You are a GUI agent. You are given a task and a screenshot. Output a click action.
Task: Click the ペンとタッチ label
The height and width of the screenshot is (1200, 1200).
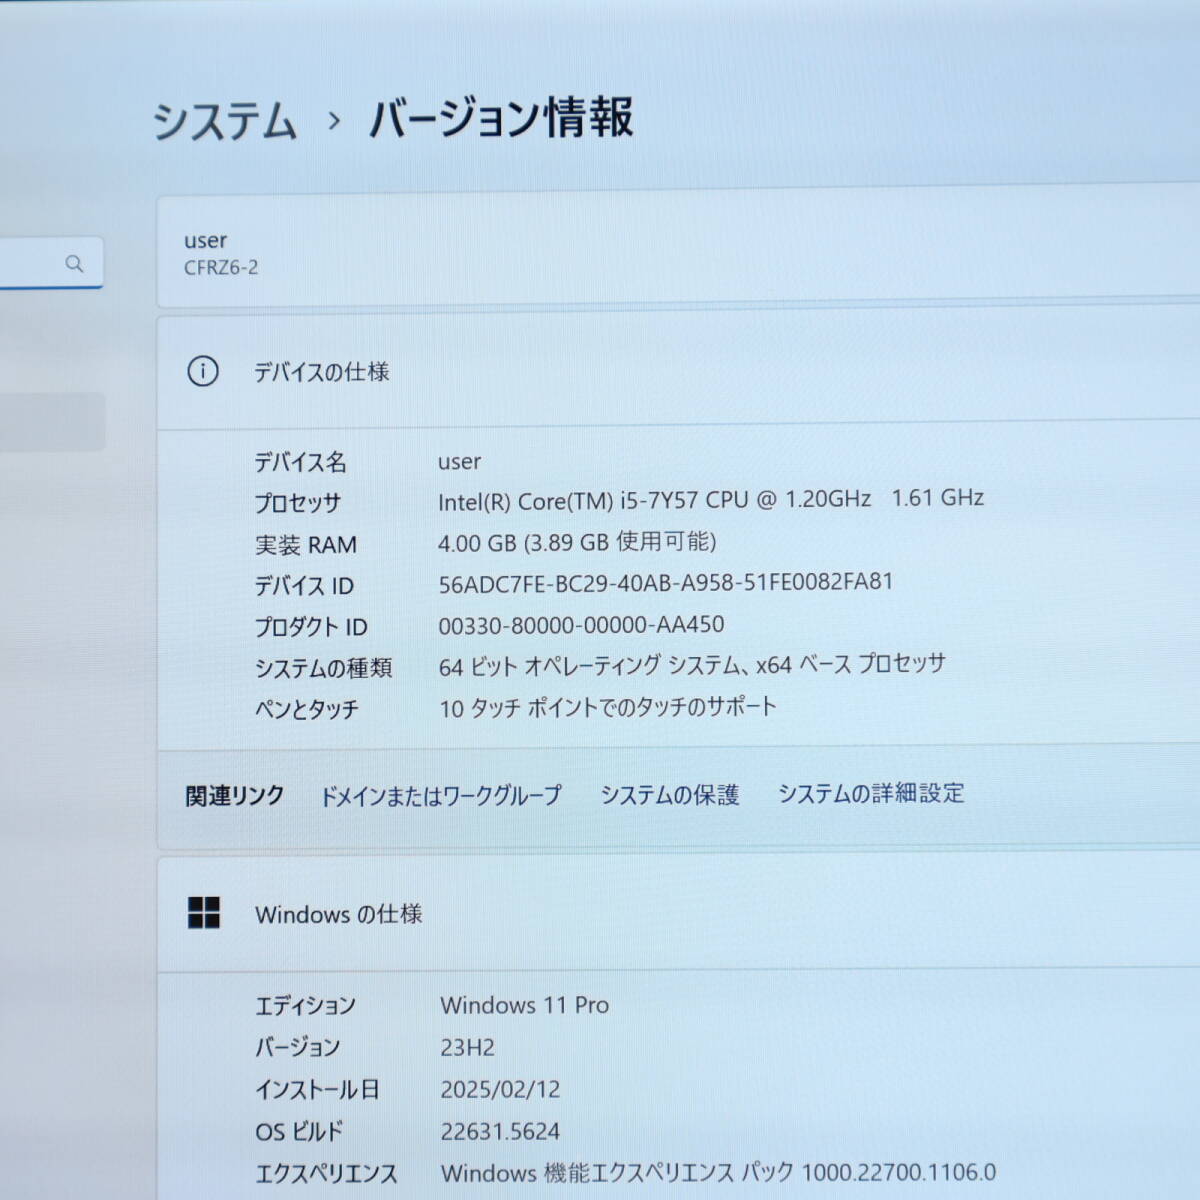point(306,709)
